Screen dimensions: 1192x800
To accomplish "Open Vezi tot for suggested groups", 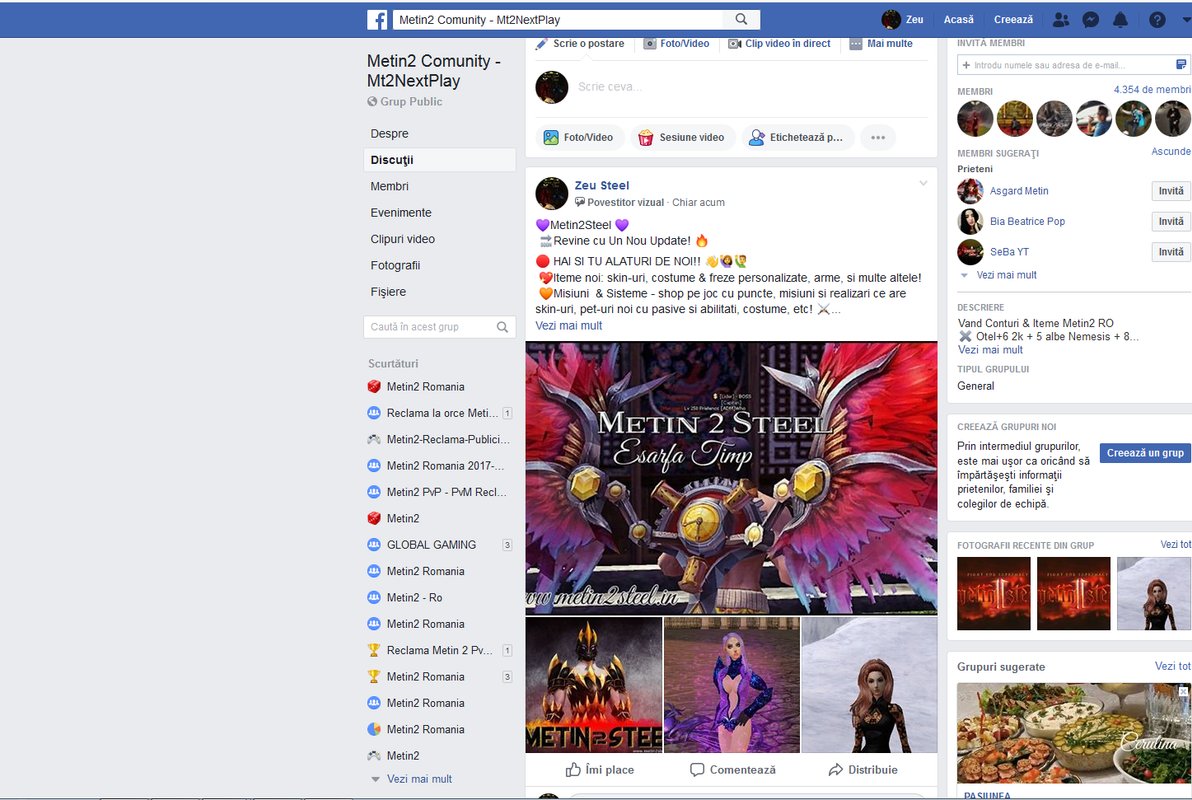I will [x=1172, y=666].
